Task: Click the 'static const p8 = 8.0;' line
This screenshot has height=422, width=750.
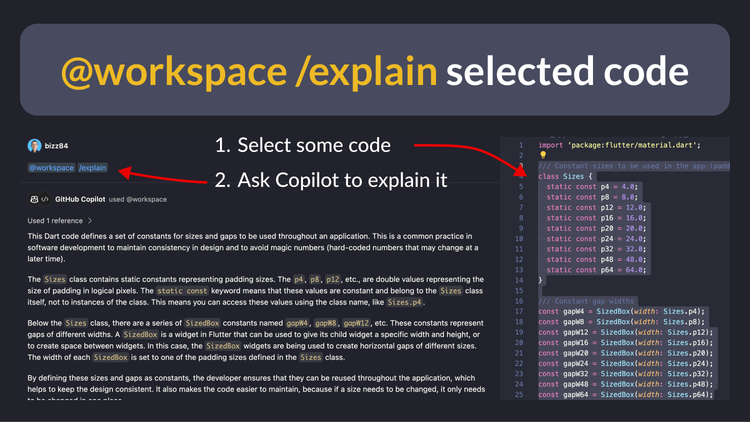Action: pyautogui.click(x=592, y=197)
